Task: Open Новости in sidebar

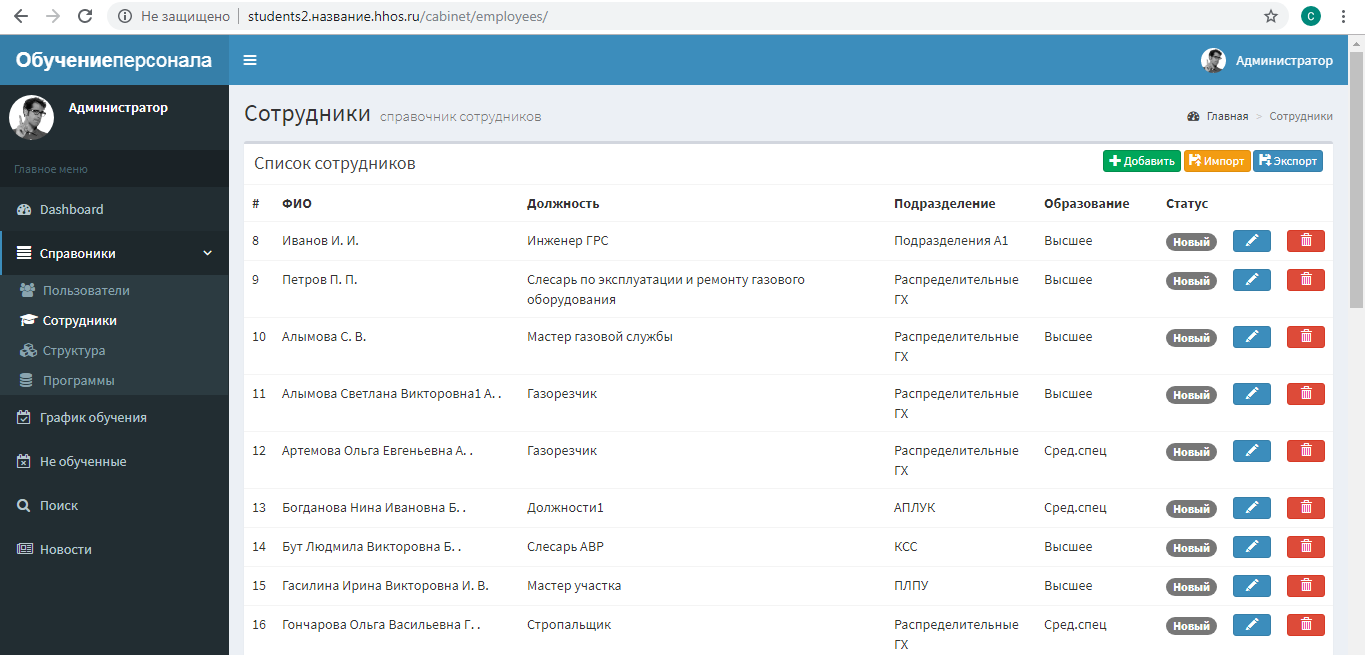Action: point(114,549)
